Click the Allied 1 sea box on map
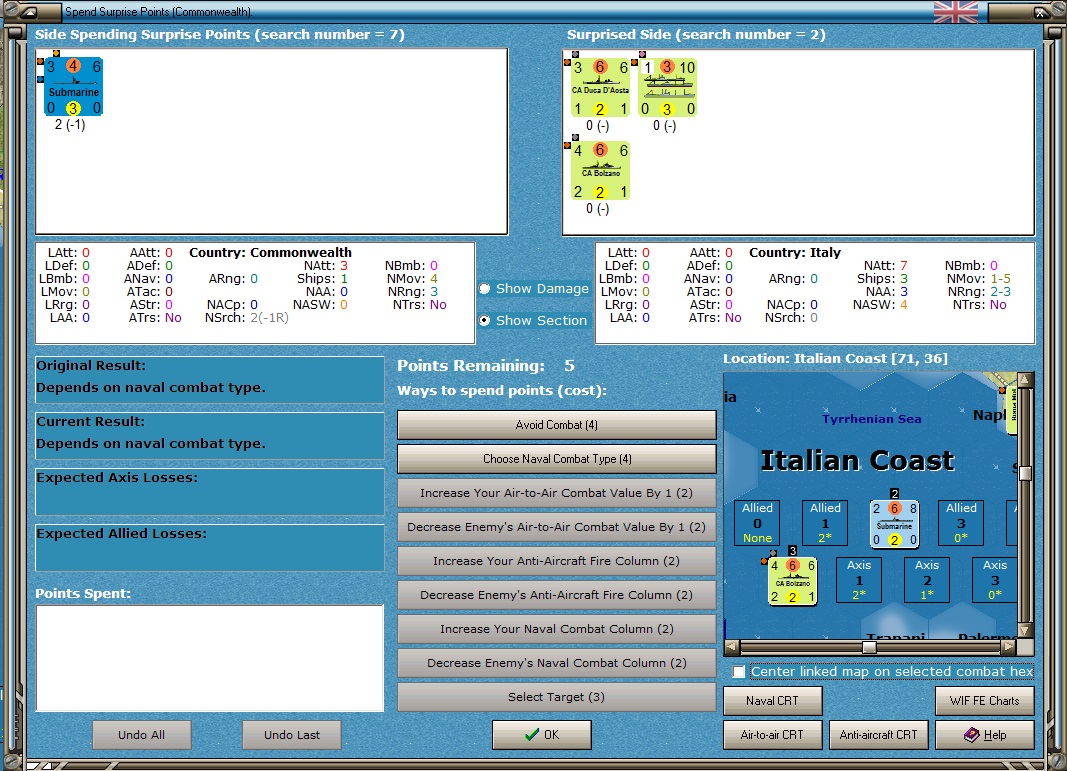The image size is (1067, 771). (x=825, y=523)
